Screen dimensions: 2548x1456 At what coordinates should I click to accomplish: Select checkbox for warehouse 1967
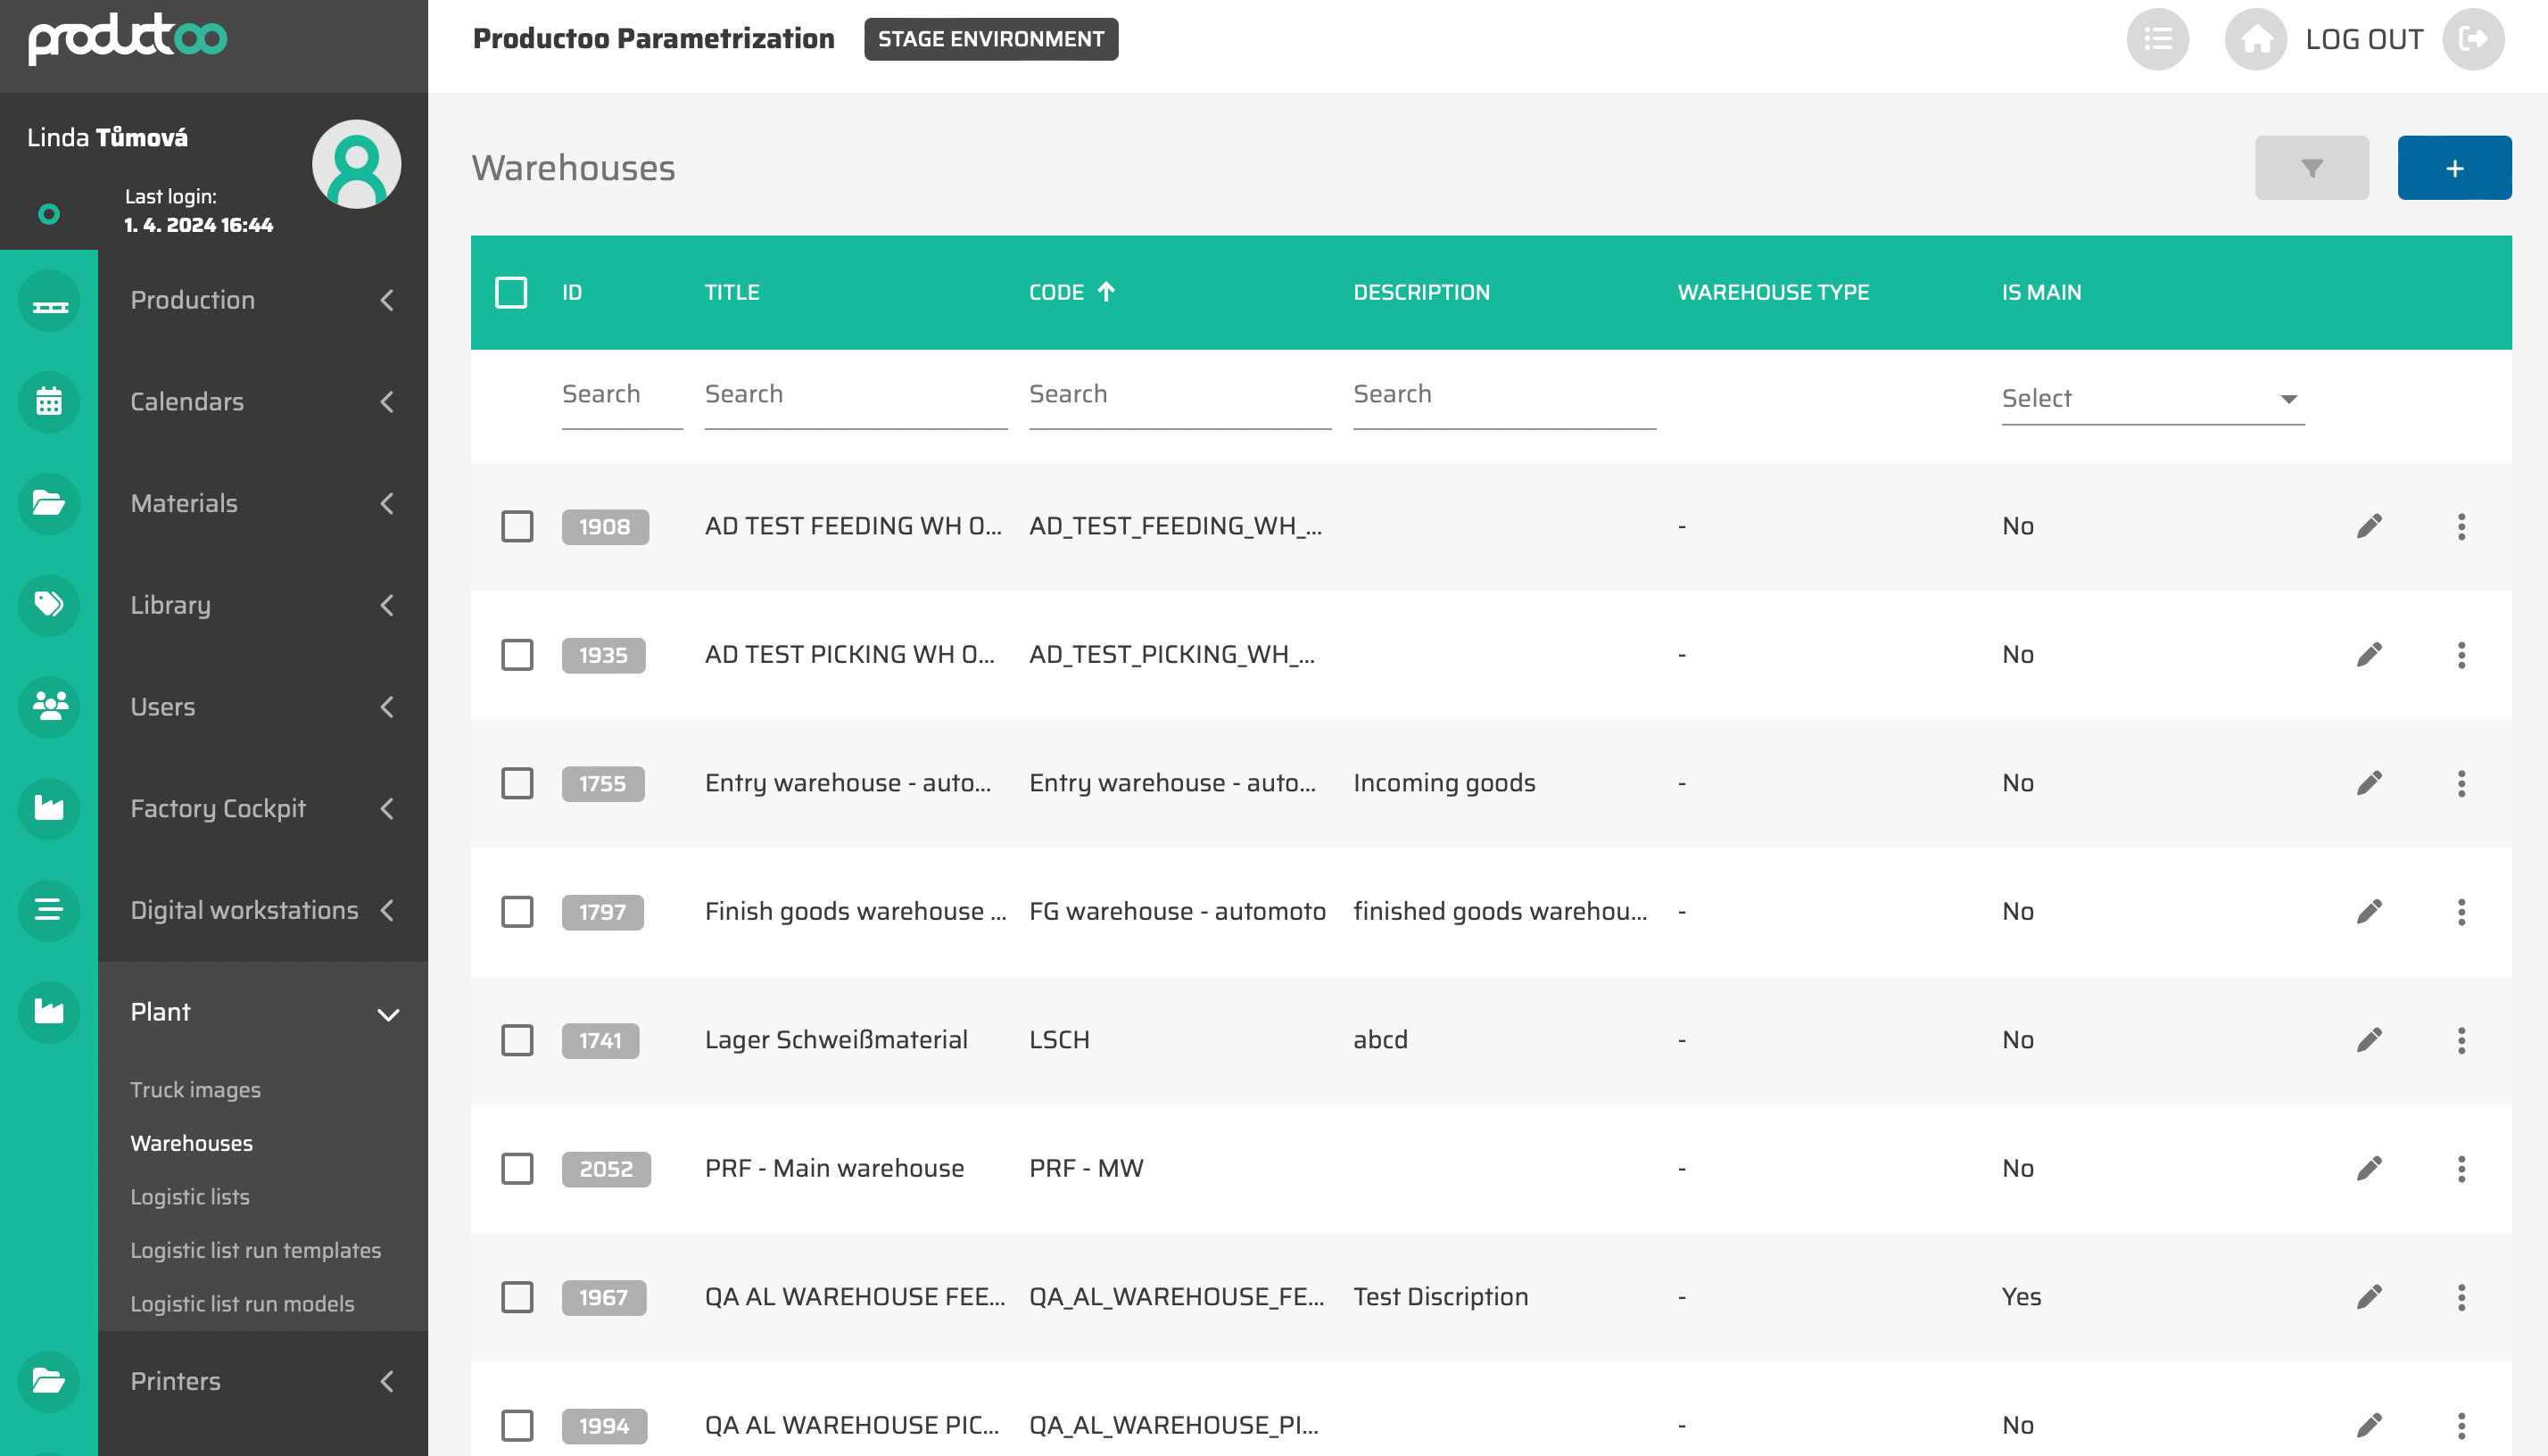pyautogui.click(x=517, y=1297)
